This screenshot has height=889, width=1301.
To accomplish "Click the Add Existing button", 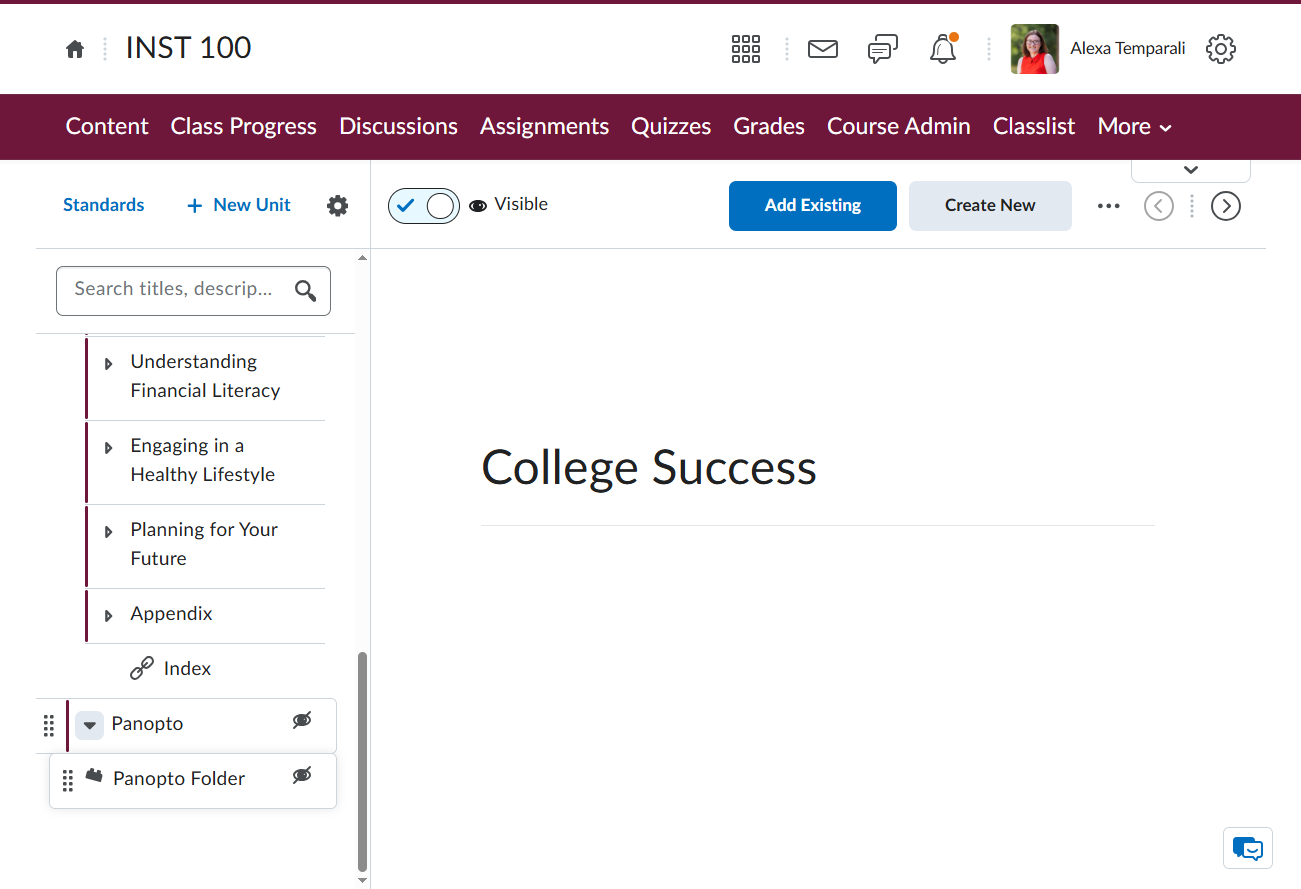I will 813,206.
